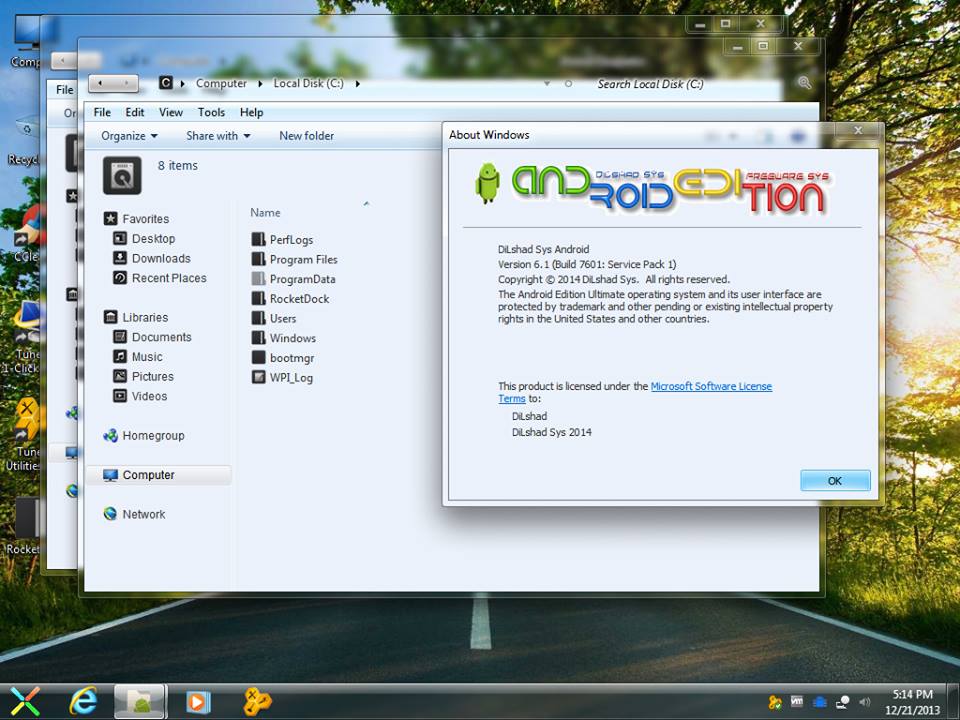Click the Program Files folder icon
Image resolution: width=960 pixels, height=720 pixels.
pos(258,259)
